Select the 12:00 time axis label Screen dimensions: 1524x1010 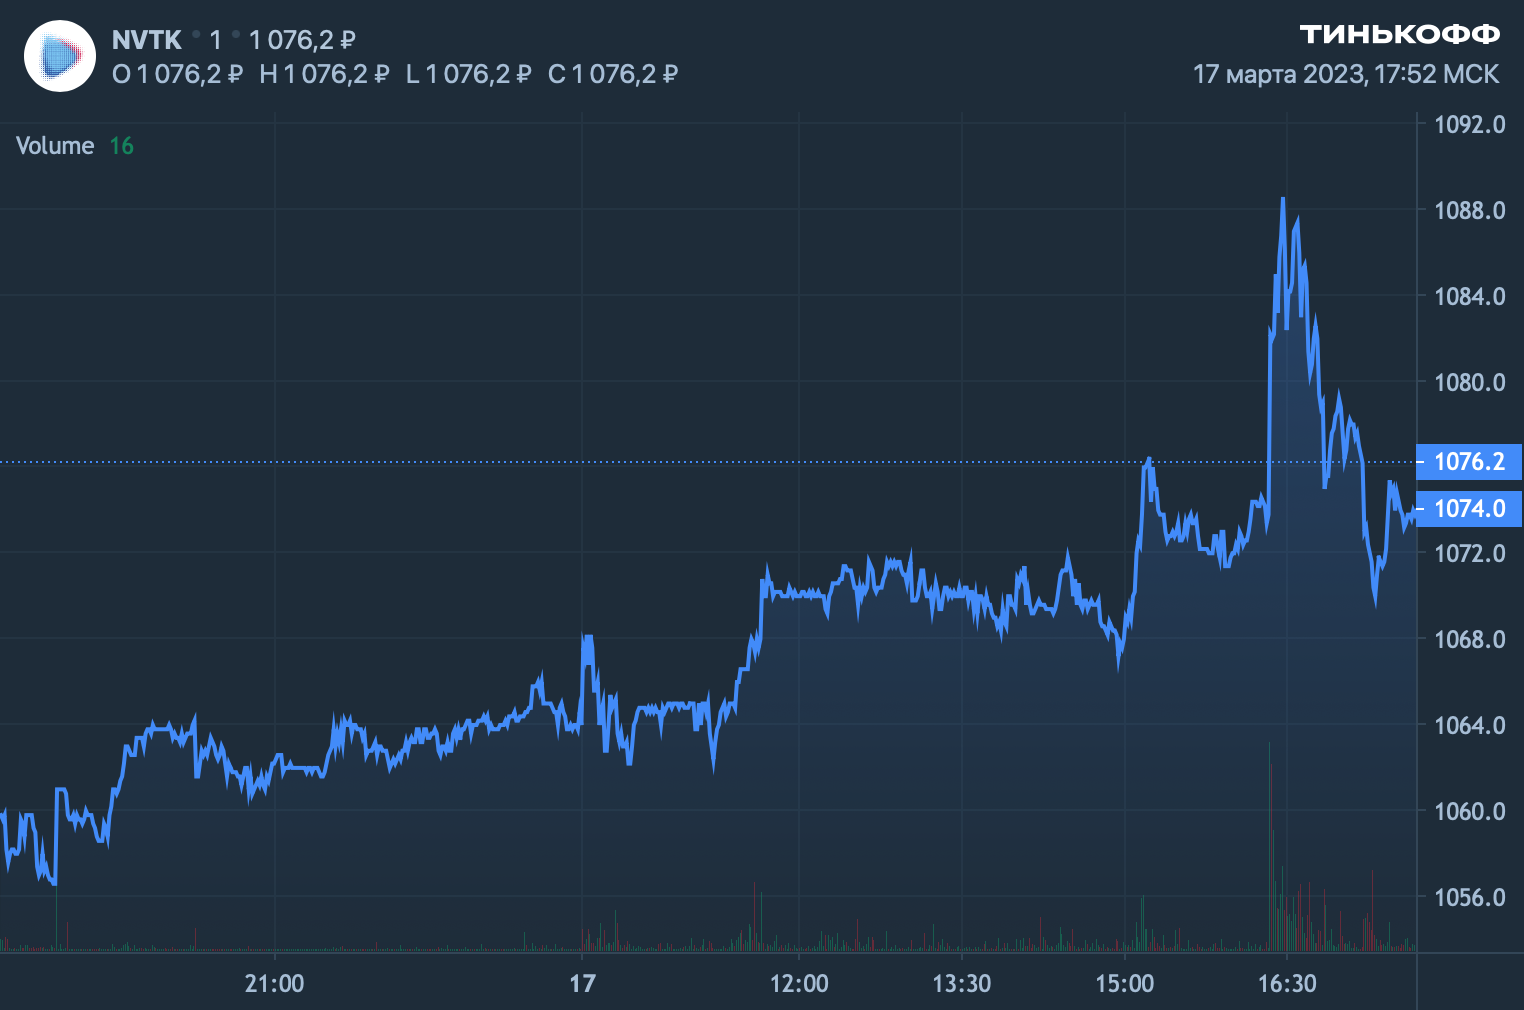799,984
